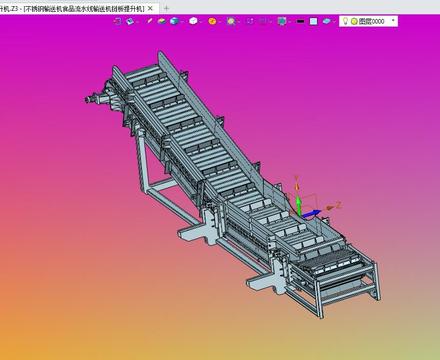440x360 pixels.
Task: Expand the arrow beside blue cube icon
Action: click(182, 22)
